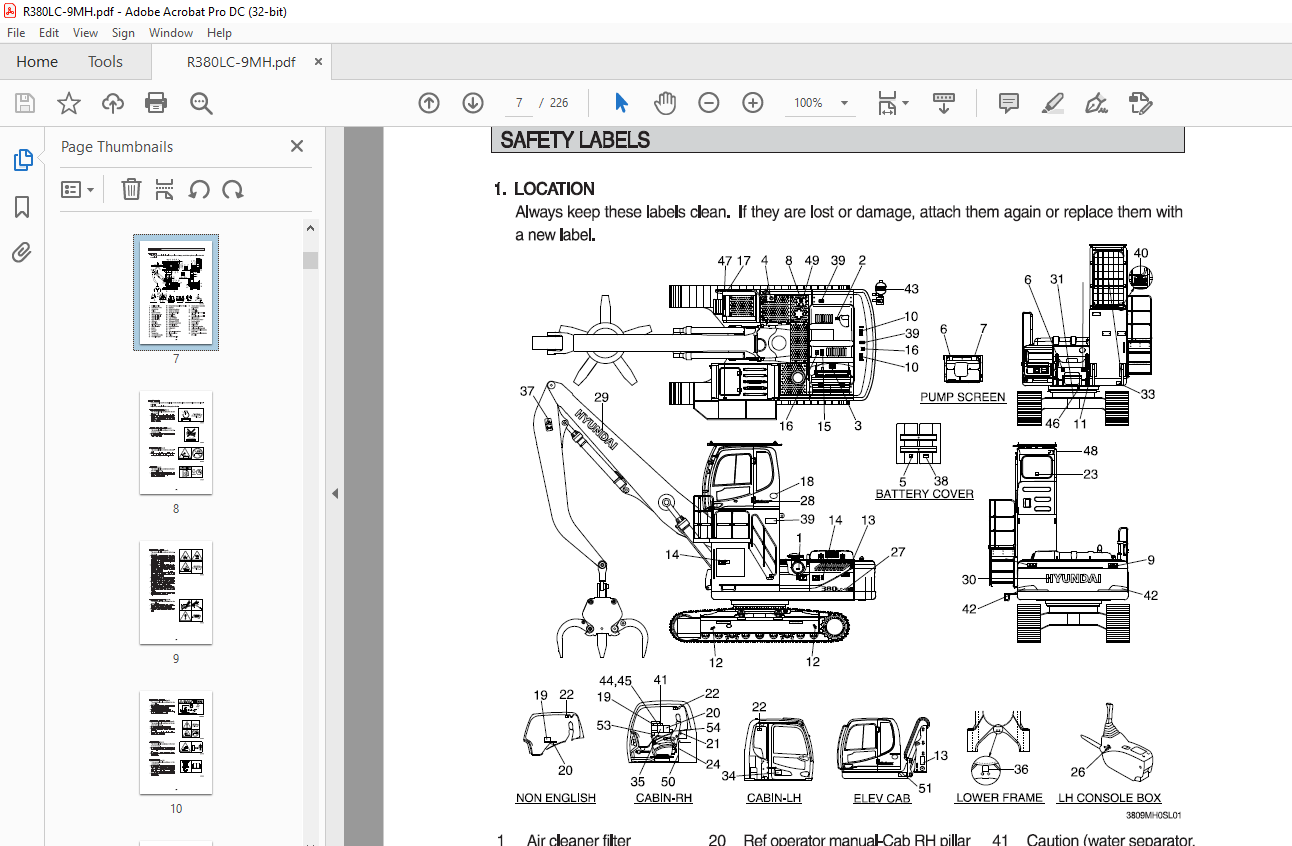
Task: Select the R380LC-9MH.pdf document tab
Action: coord(241,62)
